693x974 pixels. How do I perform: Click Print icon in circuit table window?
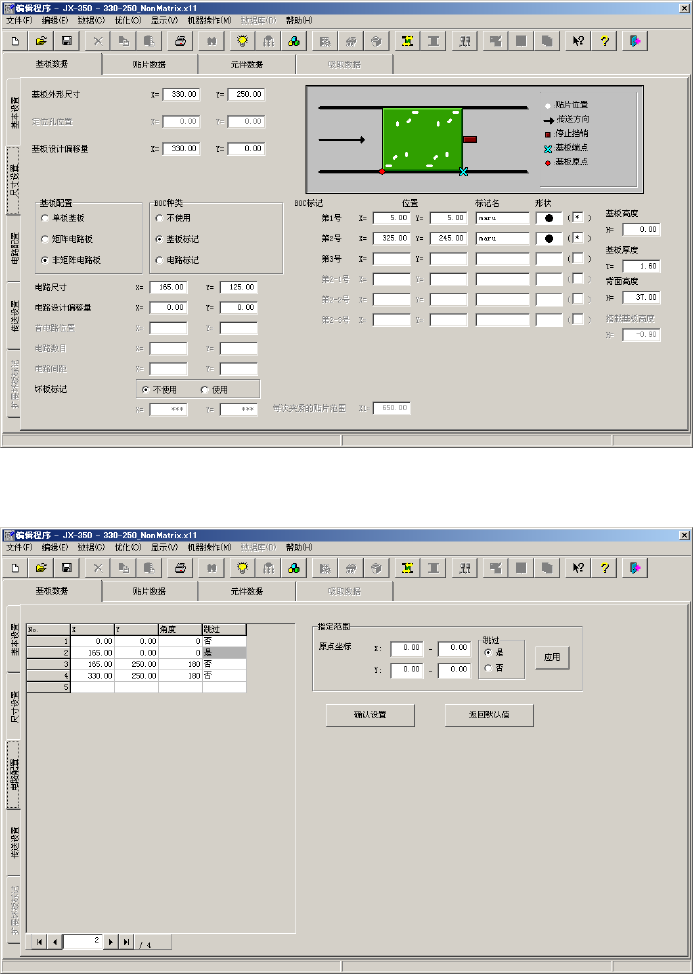point(181,568)
